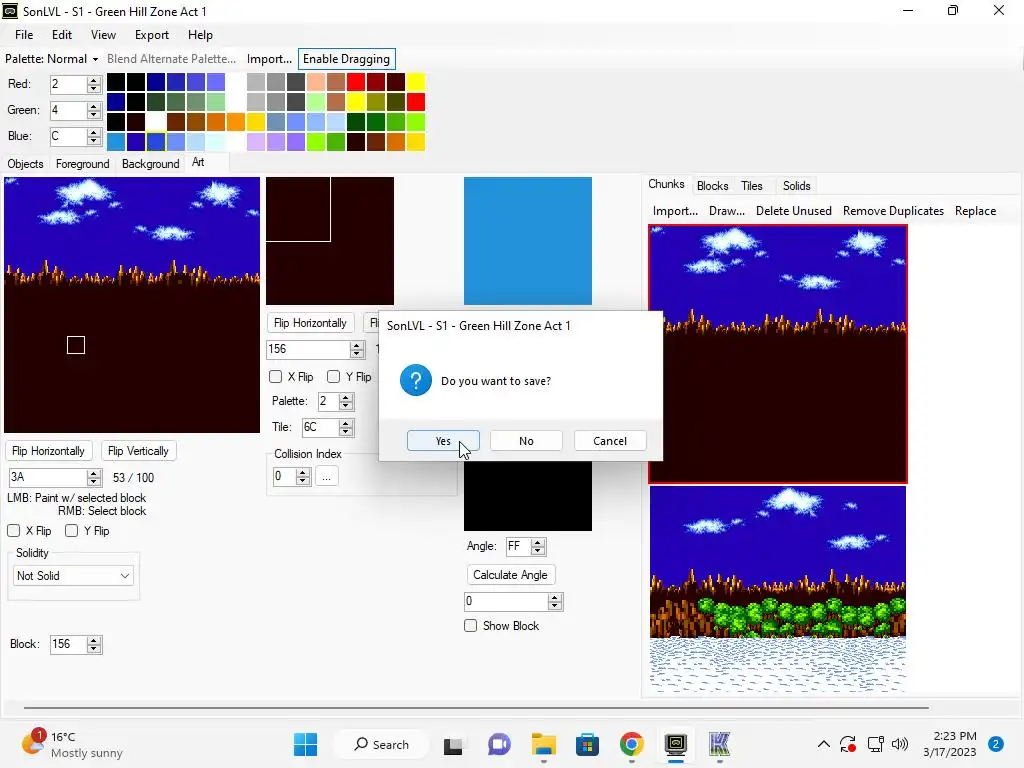Click the Replace button
This screenshot has height=768, width=1024.
[975, 211]
